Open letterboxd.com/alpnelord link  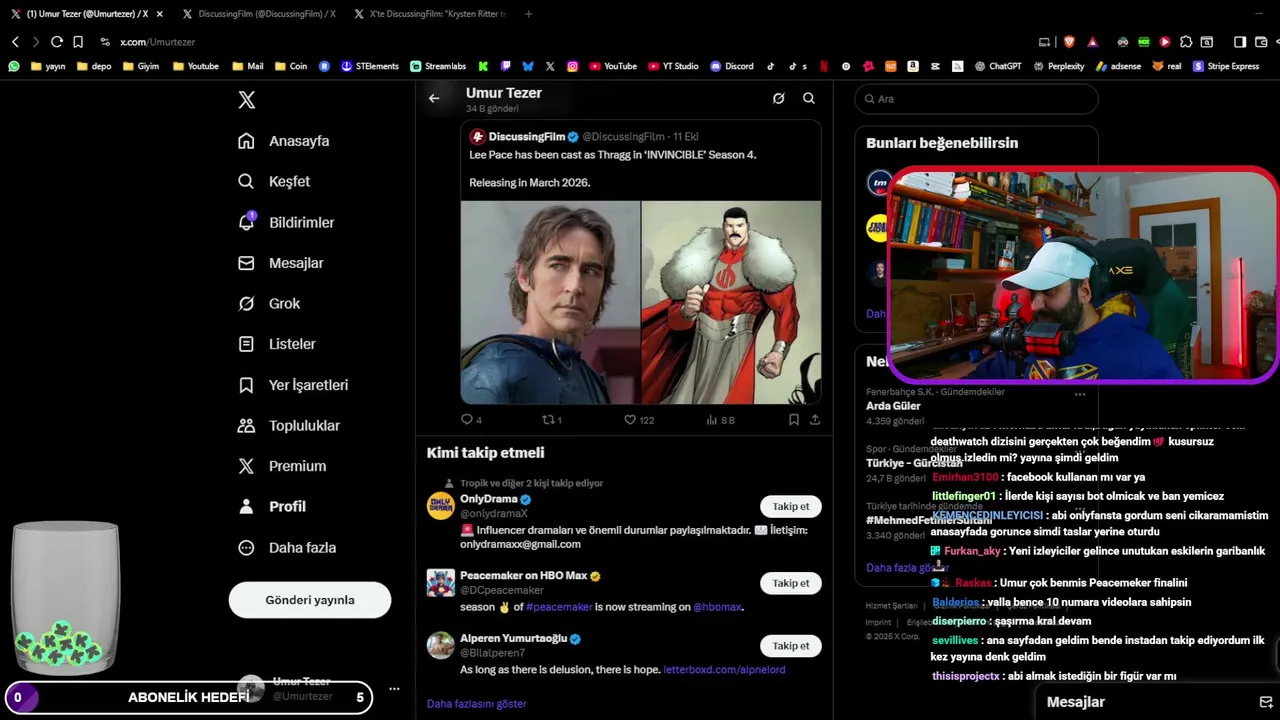(724, 670)
